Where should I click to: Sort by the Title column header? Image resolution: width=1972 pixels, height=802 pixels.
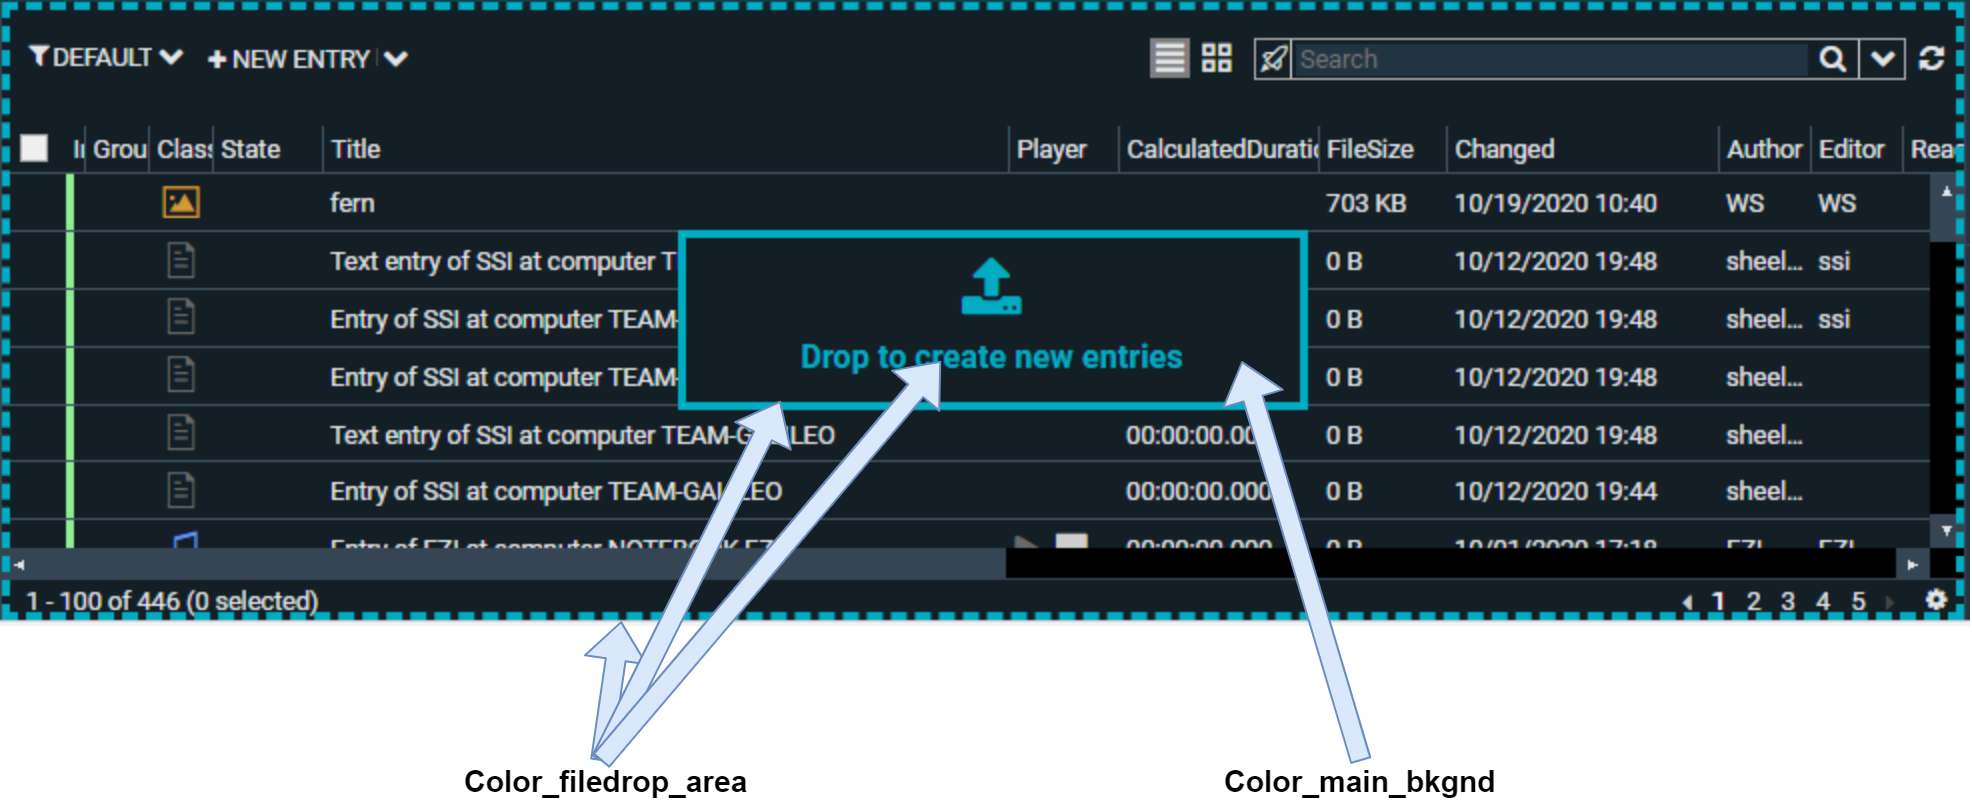coord(356,149)
